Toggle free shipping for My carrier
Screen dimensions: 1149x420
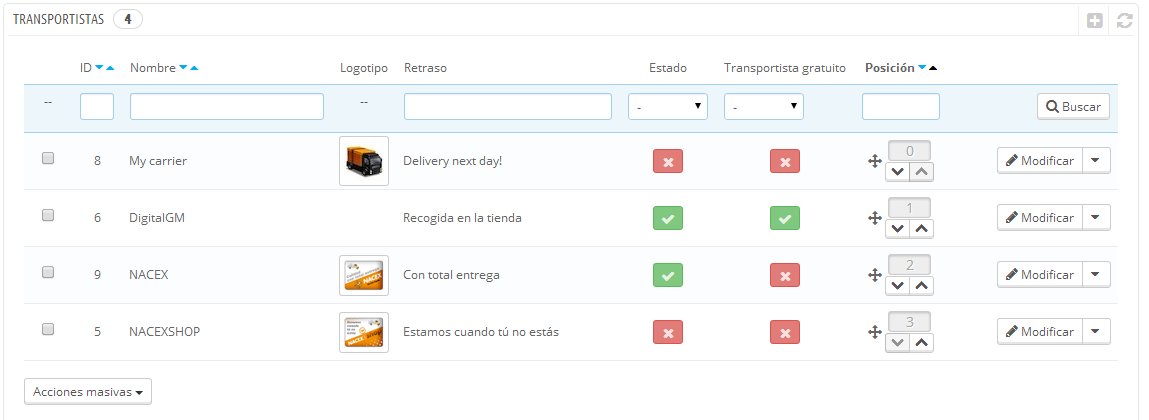click(x=785, y=161)
